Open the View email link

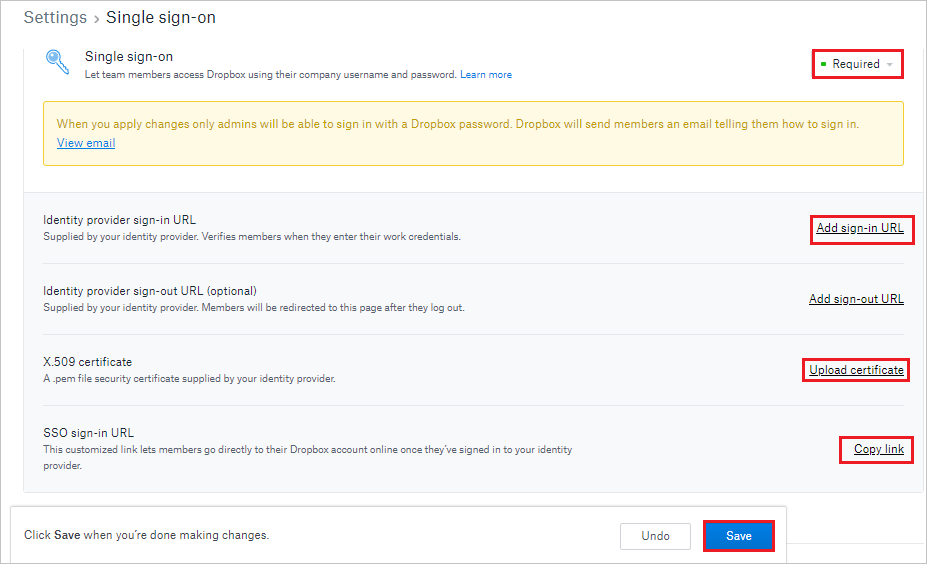86,143
